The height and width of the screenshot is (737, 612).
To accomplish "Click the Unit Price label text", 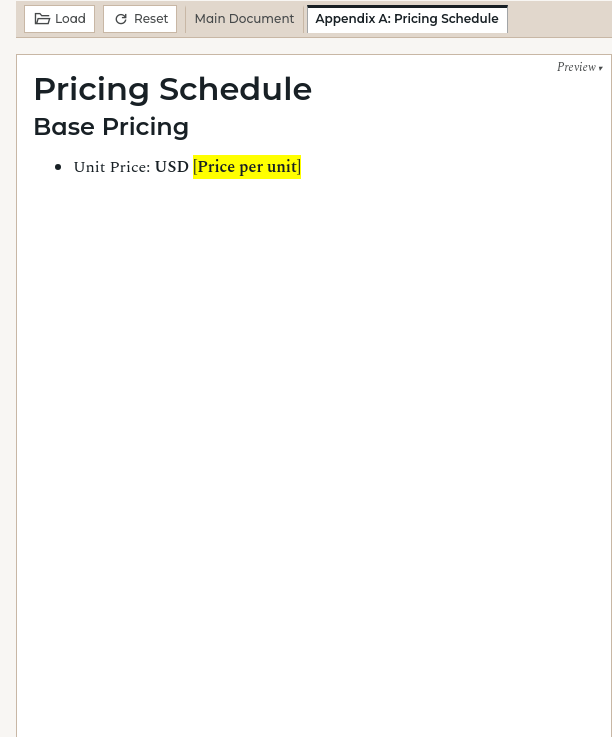I will [x=111, y=167].
